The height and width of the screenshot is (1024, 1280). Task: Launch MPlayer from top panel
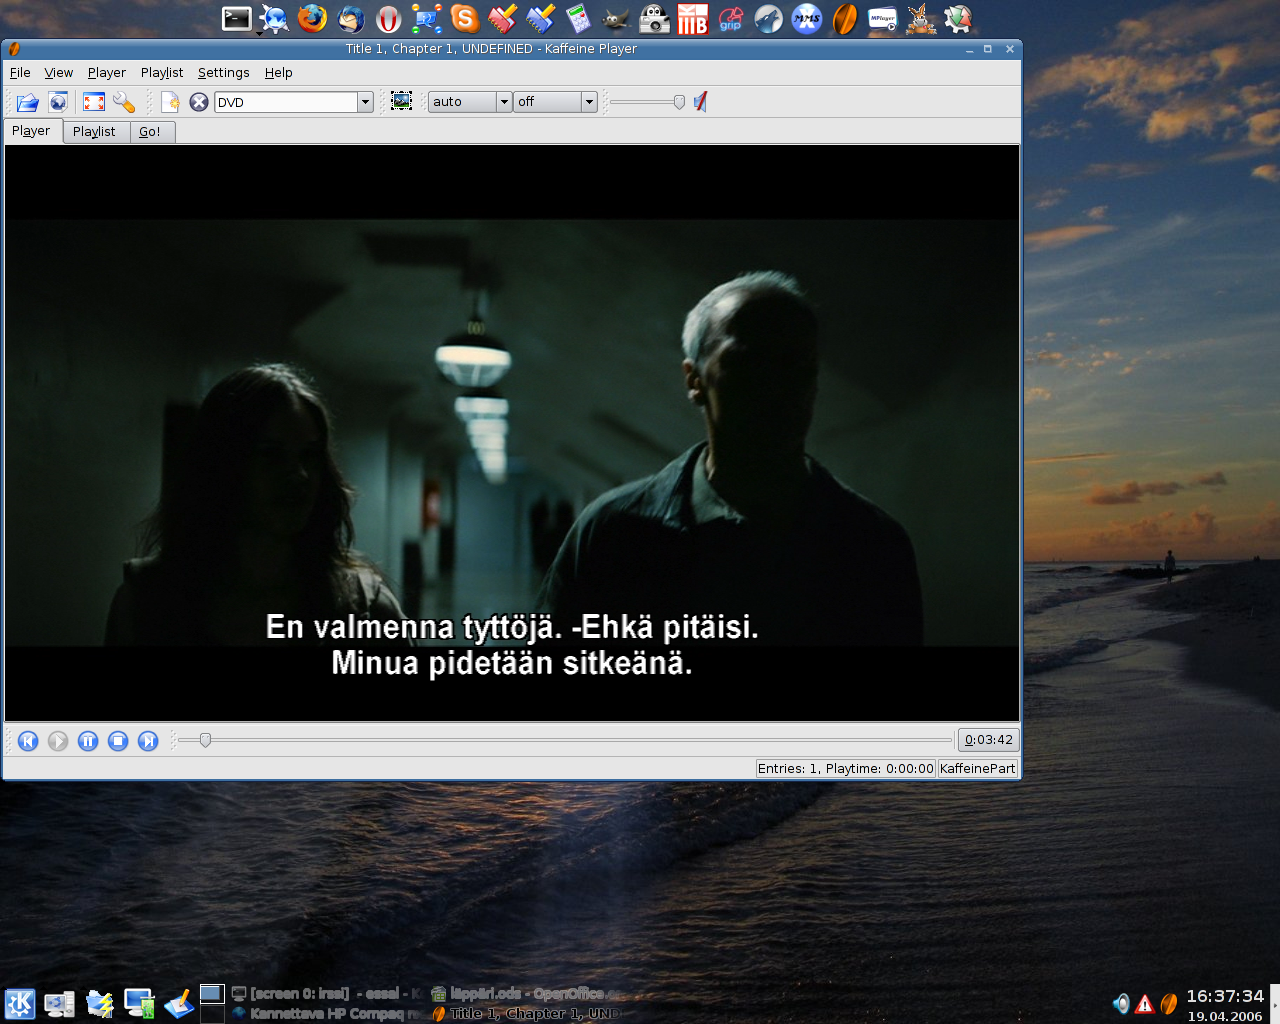[x=882, y=18]
